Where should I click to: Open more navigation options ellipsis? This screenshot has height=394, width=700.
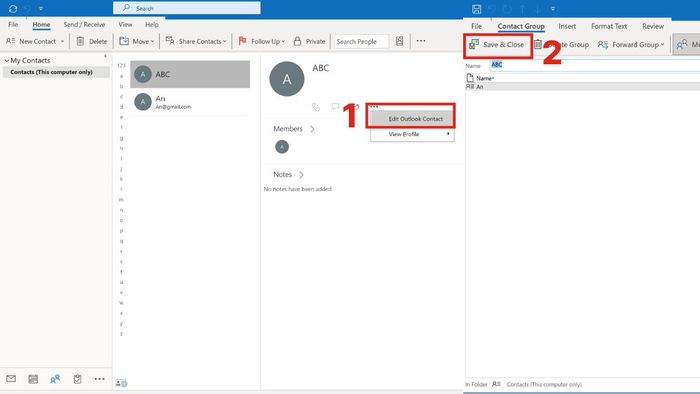[x=100, y=379]
